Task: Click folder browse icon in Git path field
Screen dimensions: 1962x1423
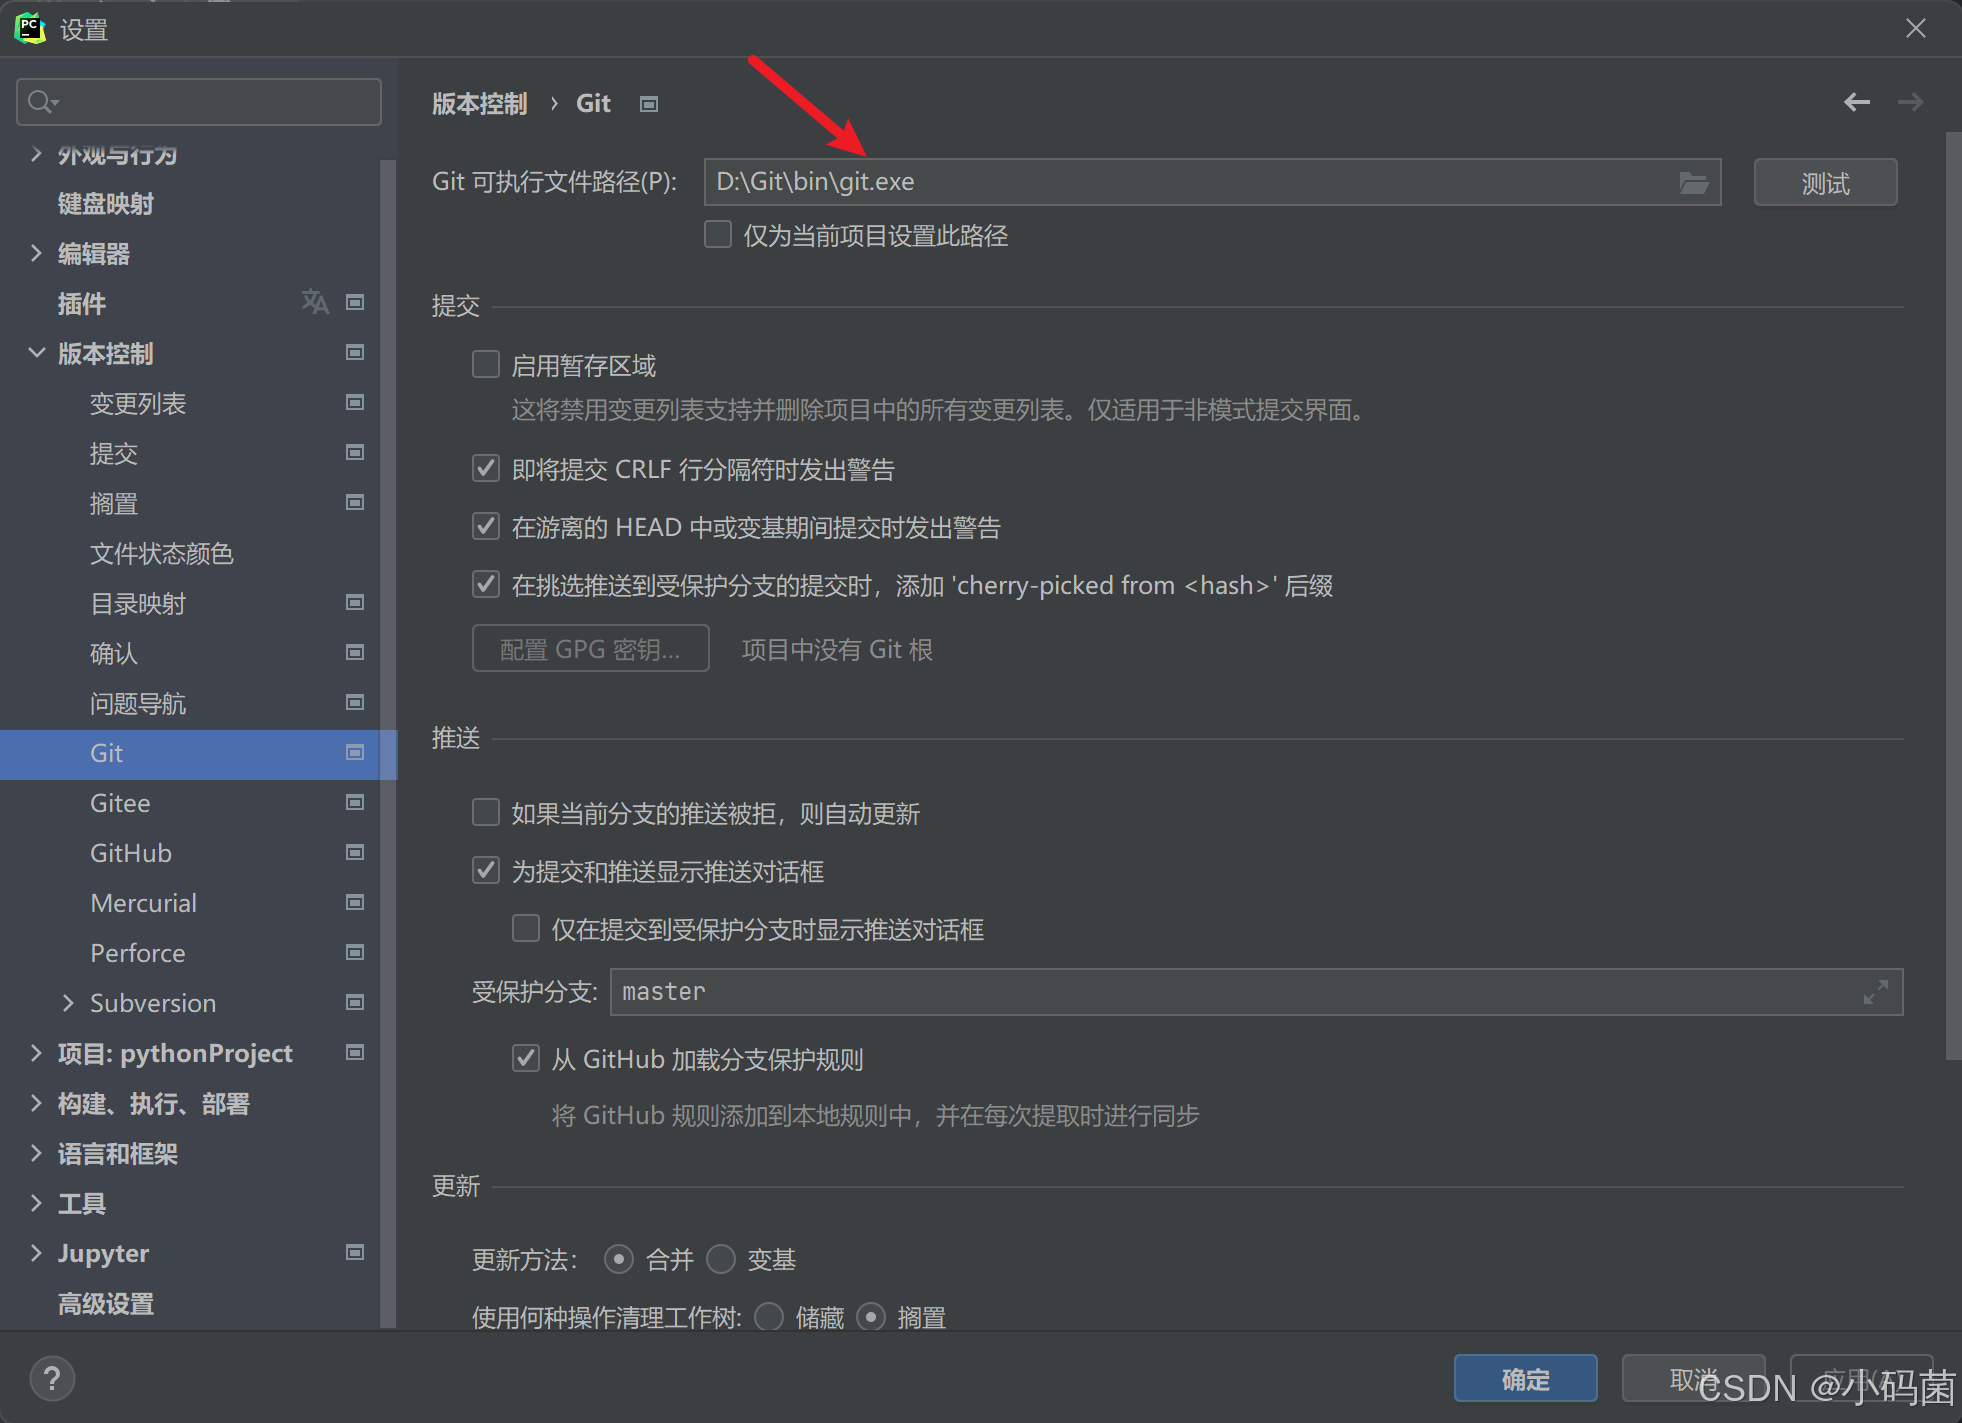Action: (x=1692, y=183)
